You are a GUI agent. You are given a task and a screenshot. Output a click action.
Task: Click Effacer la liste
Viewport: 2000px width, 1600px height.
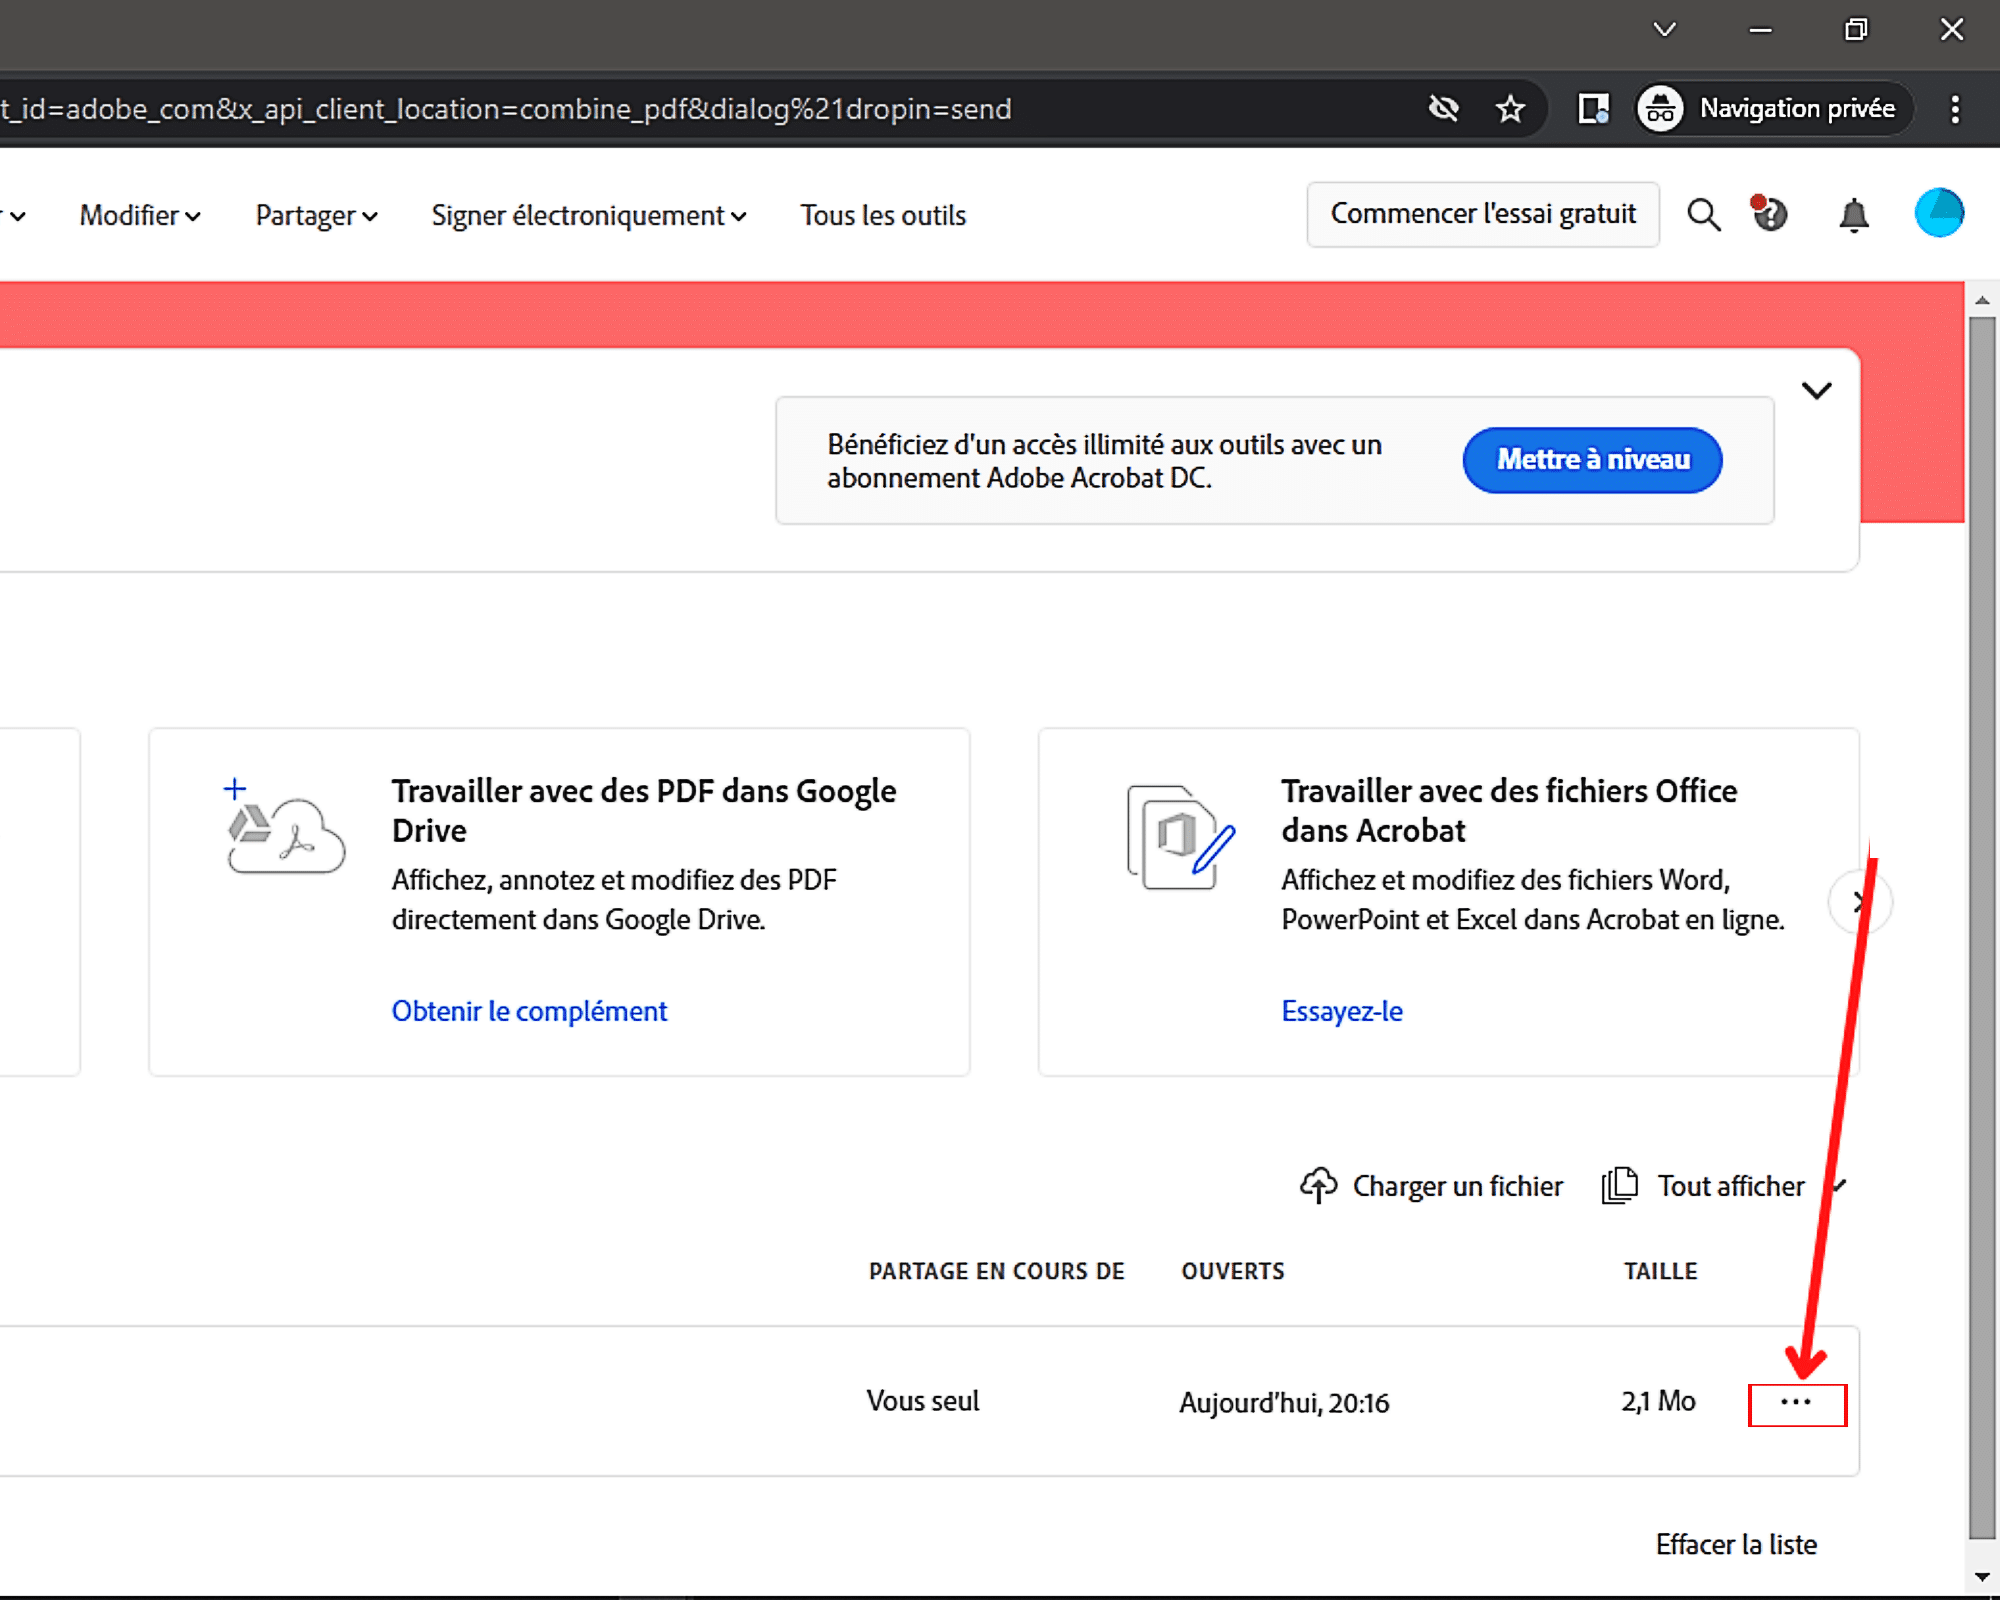[1736, 1544]
